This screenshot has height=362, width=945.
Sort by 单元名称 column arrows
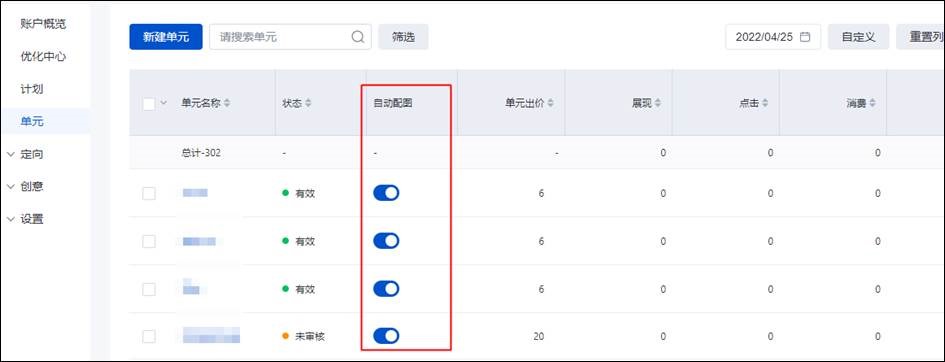tap(227, 103)
